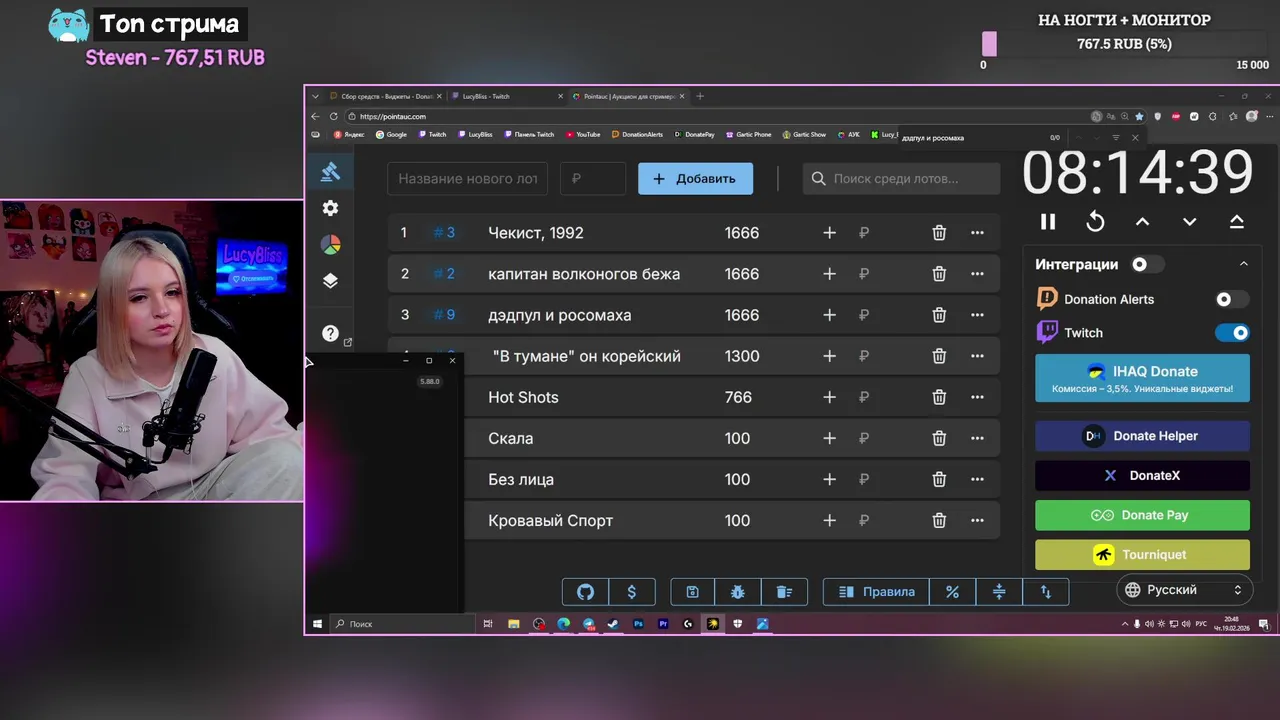This screenshot has width=1280, height=720.
Task: Focus the ruble amount input field
Action: point(593,179)
